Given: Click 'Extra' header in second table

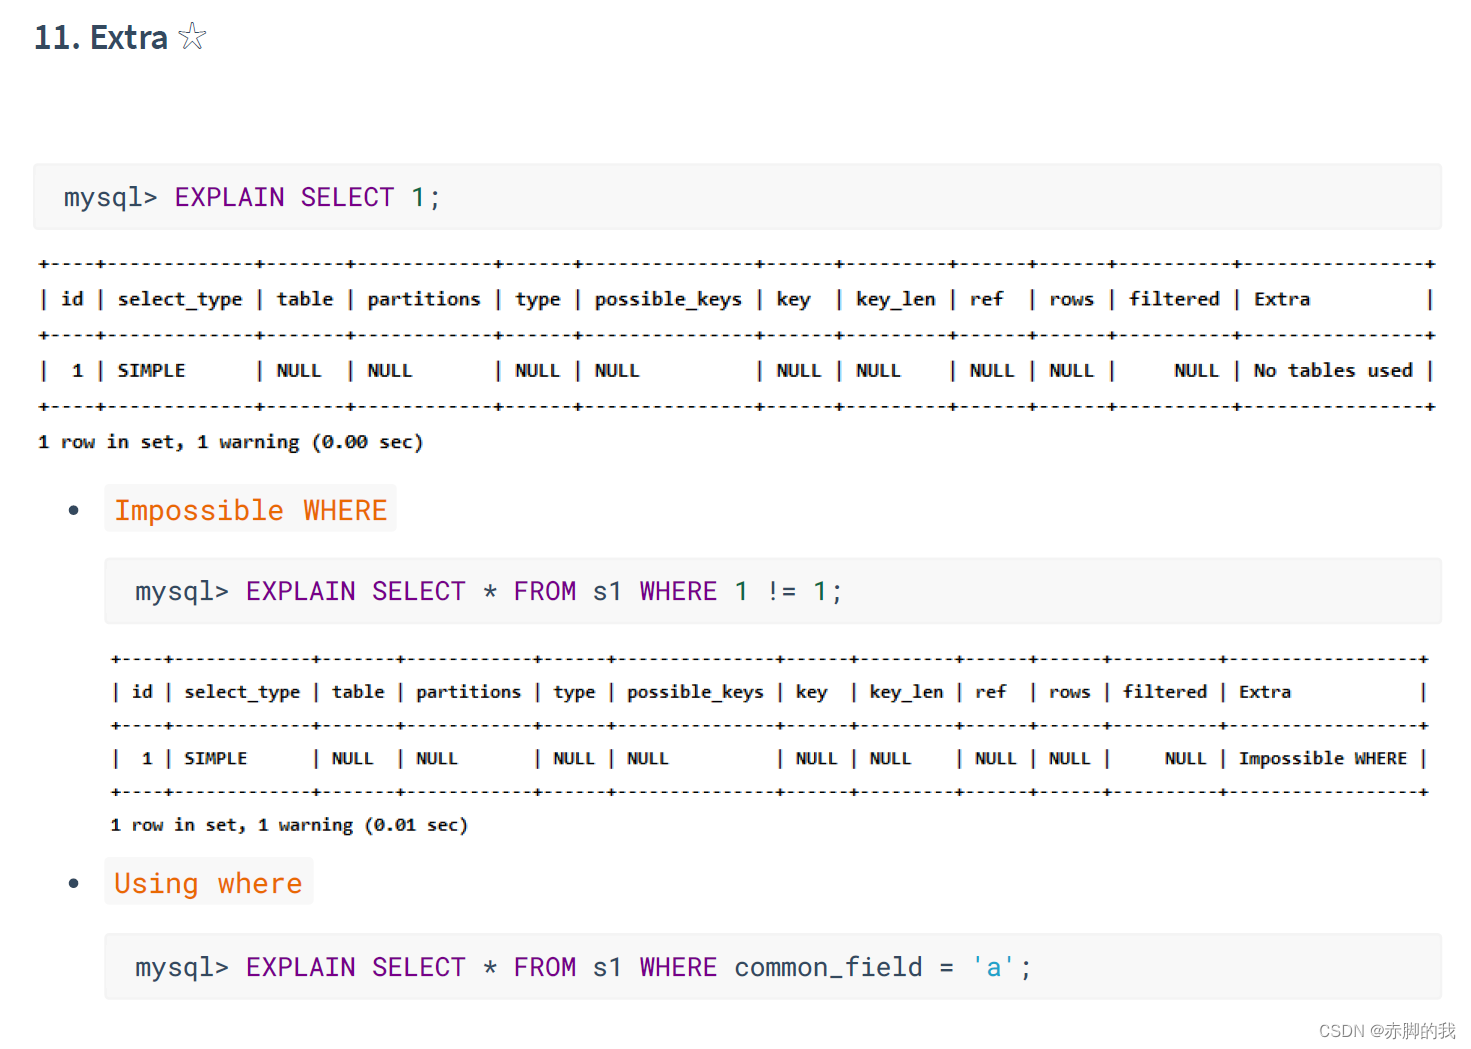Looking at the screenshot, I should coord(1264,692).
